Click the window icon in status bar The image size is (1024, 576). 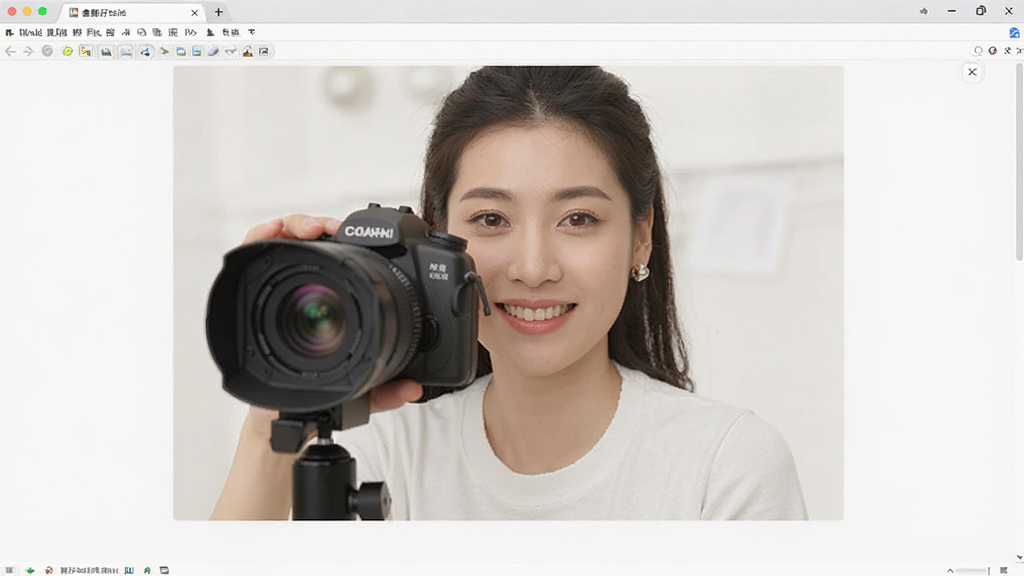(x=165, y=570)
